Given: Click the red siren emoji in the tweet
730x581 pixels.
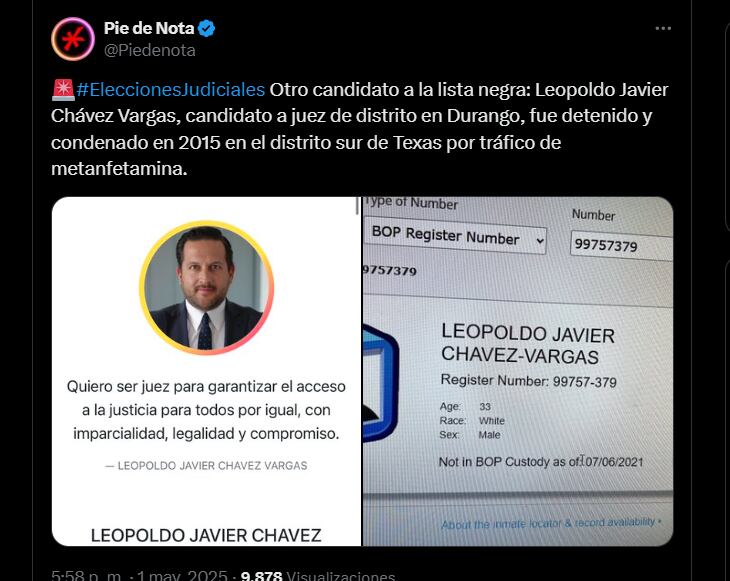Looking at the screenshot, I should point(63,89).
